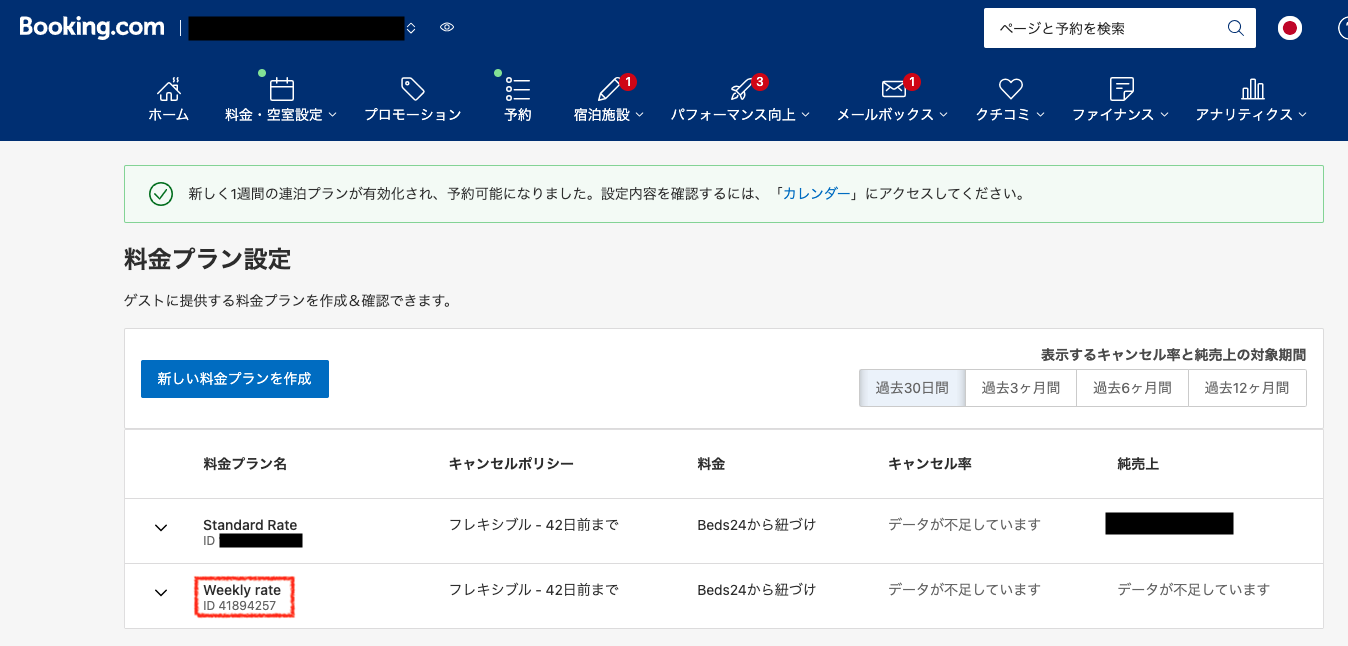Toggle the eye visibility icon in header

click(447, 28)
